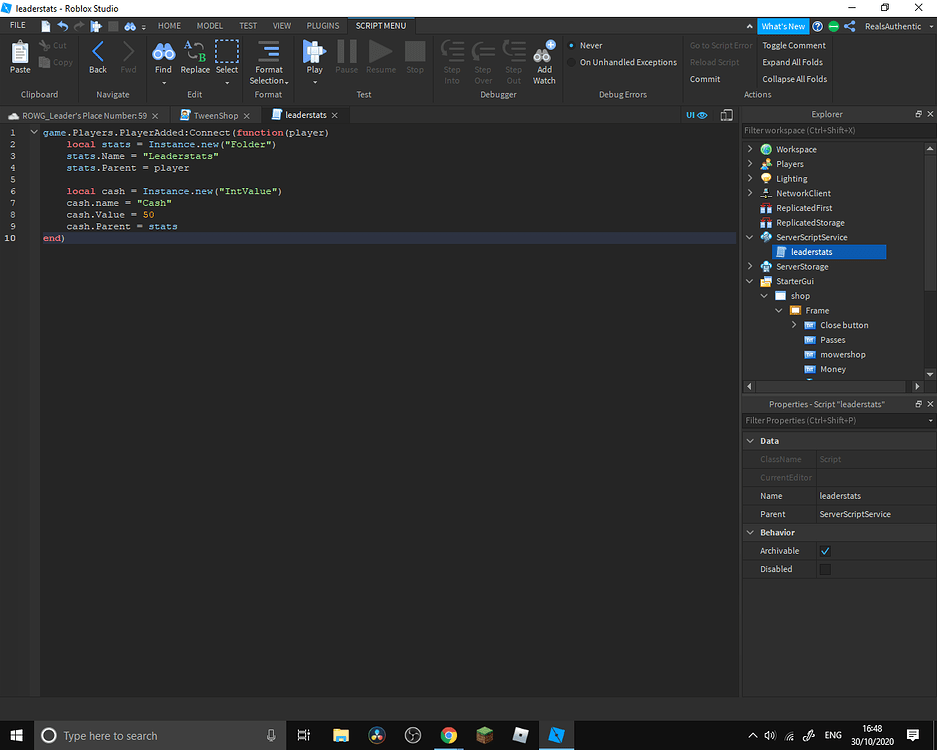Expand the Close button node

(x=794, y=325)
